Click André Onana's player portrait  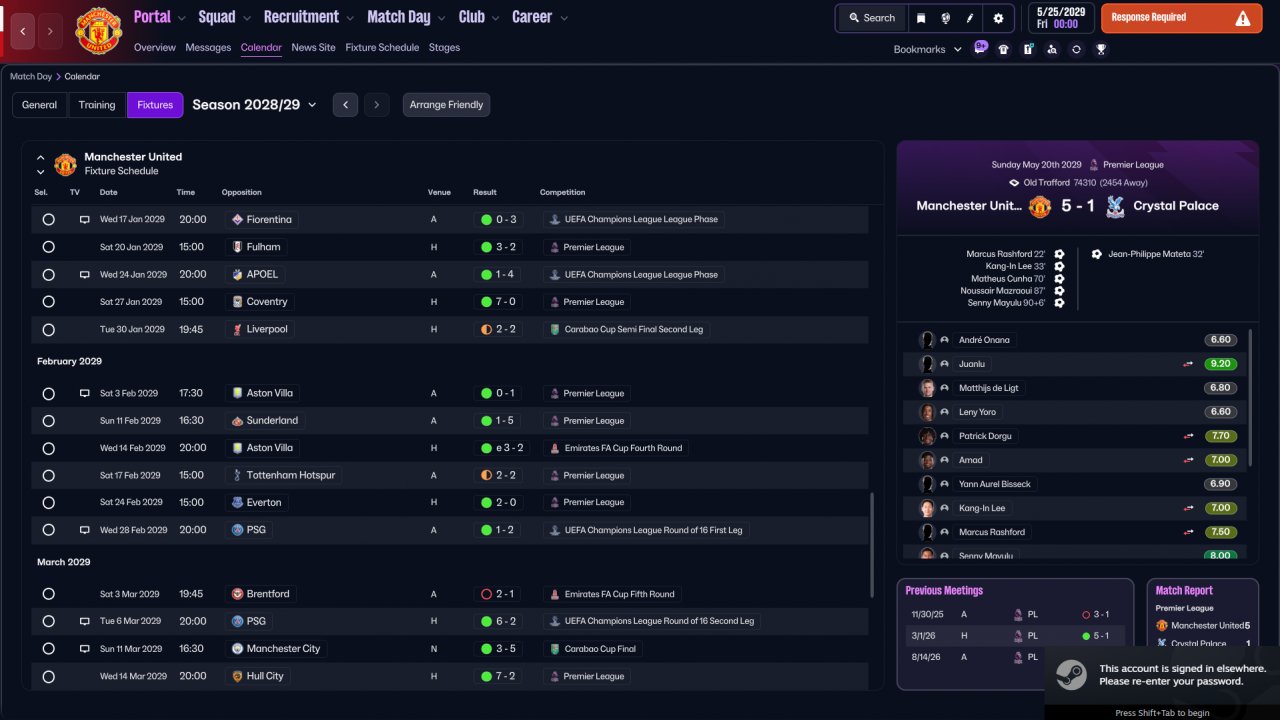(927, 340)
